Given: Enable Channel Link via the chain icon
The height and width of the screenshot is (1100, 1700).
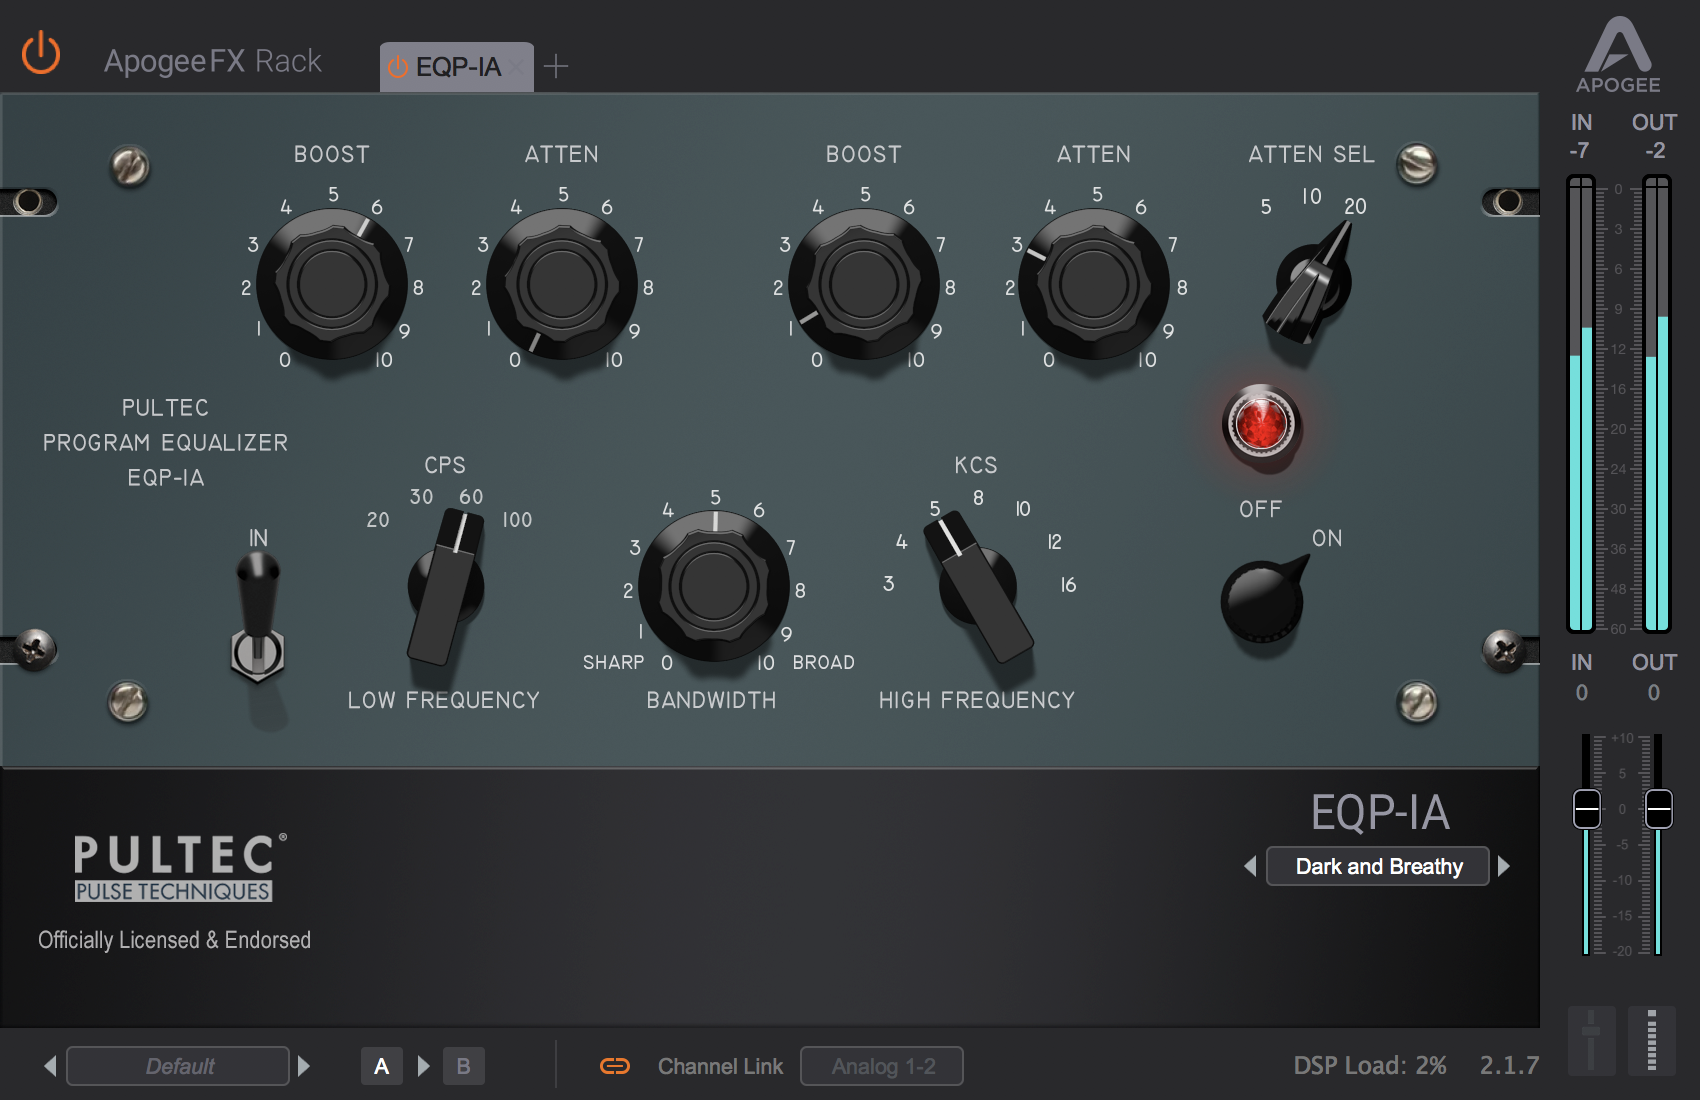Looking at the screenshot, I should point(617,1066).
